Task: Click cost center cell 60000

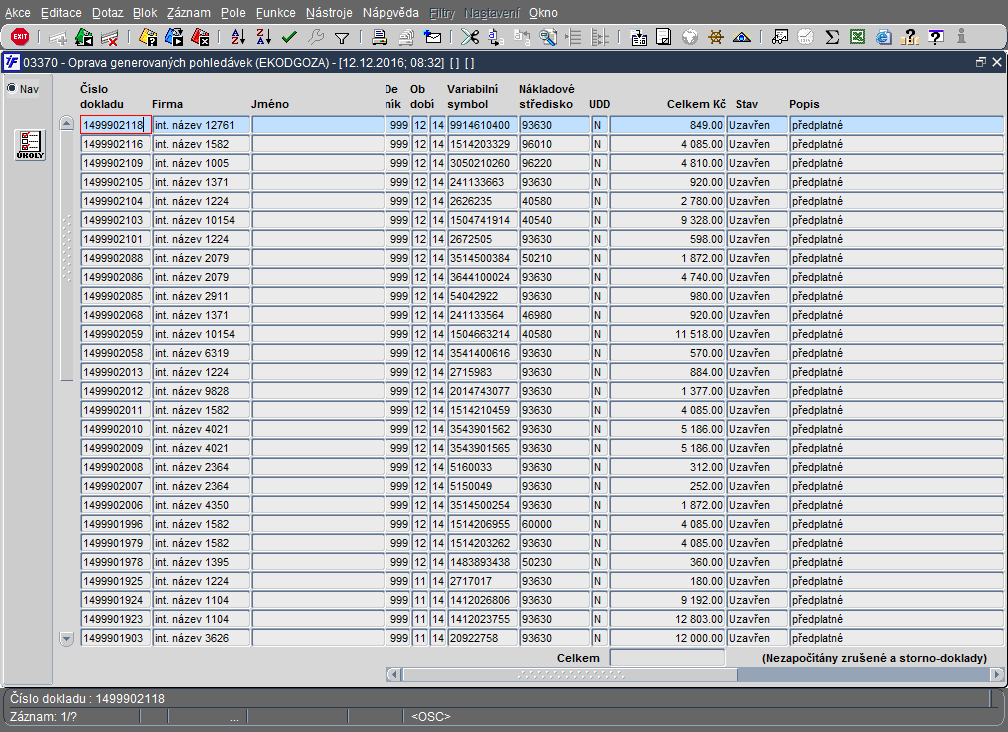Action: pos(554,524)
